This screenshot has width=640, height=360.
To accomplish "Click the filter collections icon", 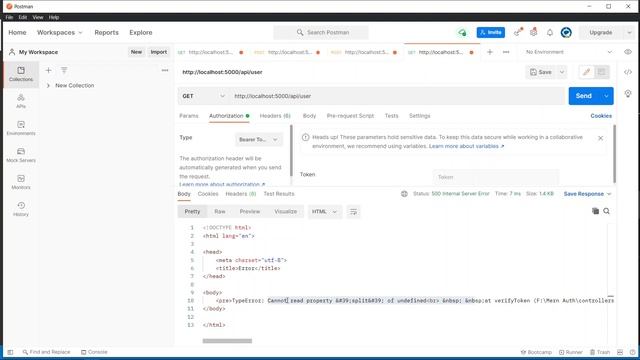I will coord(64,70).
